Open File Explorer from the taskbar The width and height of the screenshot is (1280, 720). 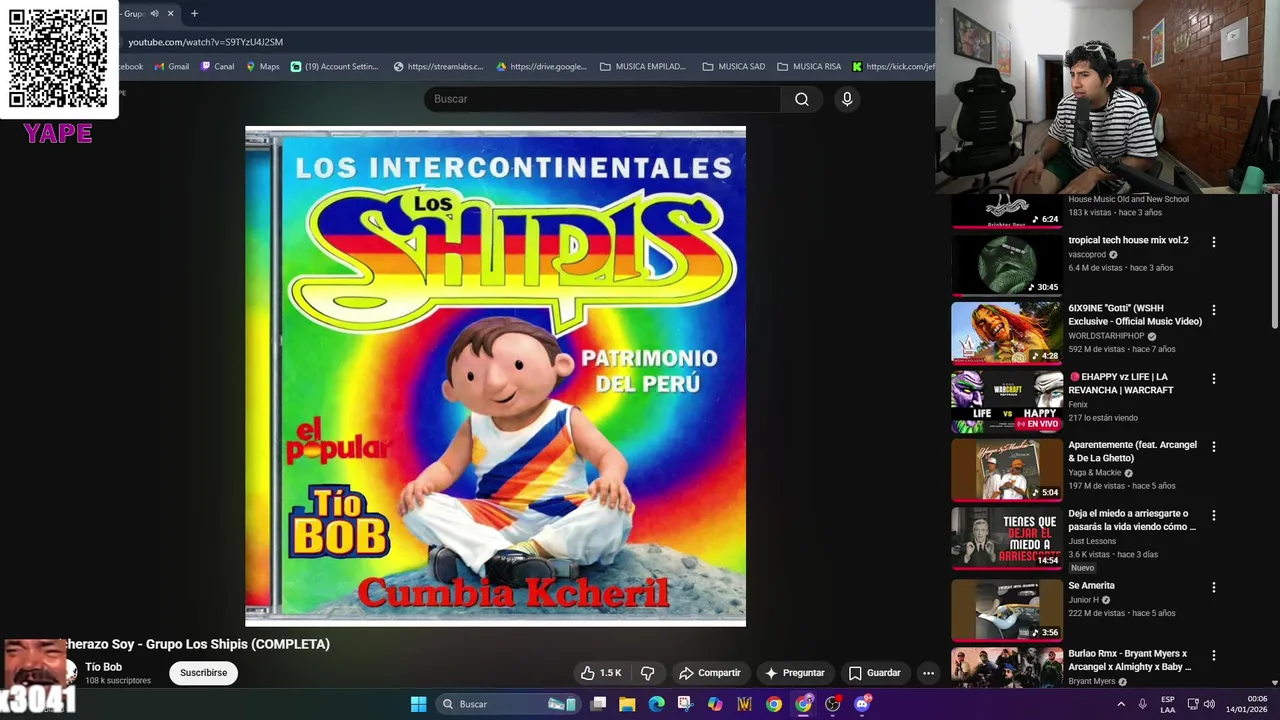click(627, 704)
